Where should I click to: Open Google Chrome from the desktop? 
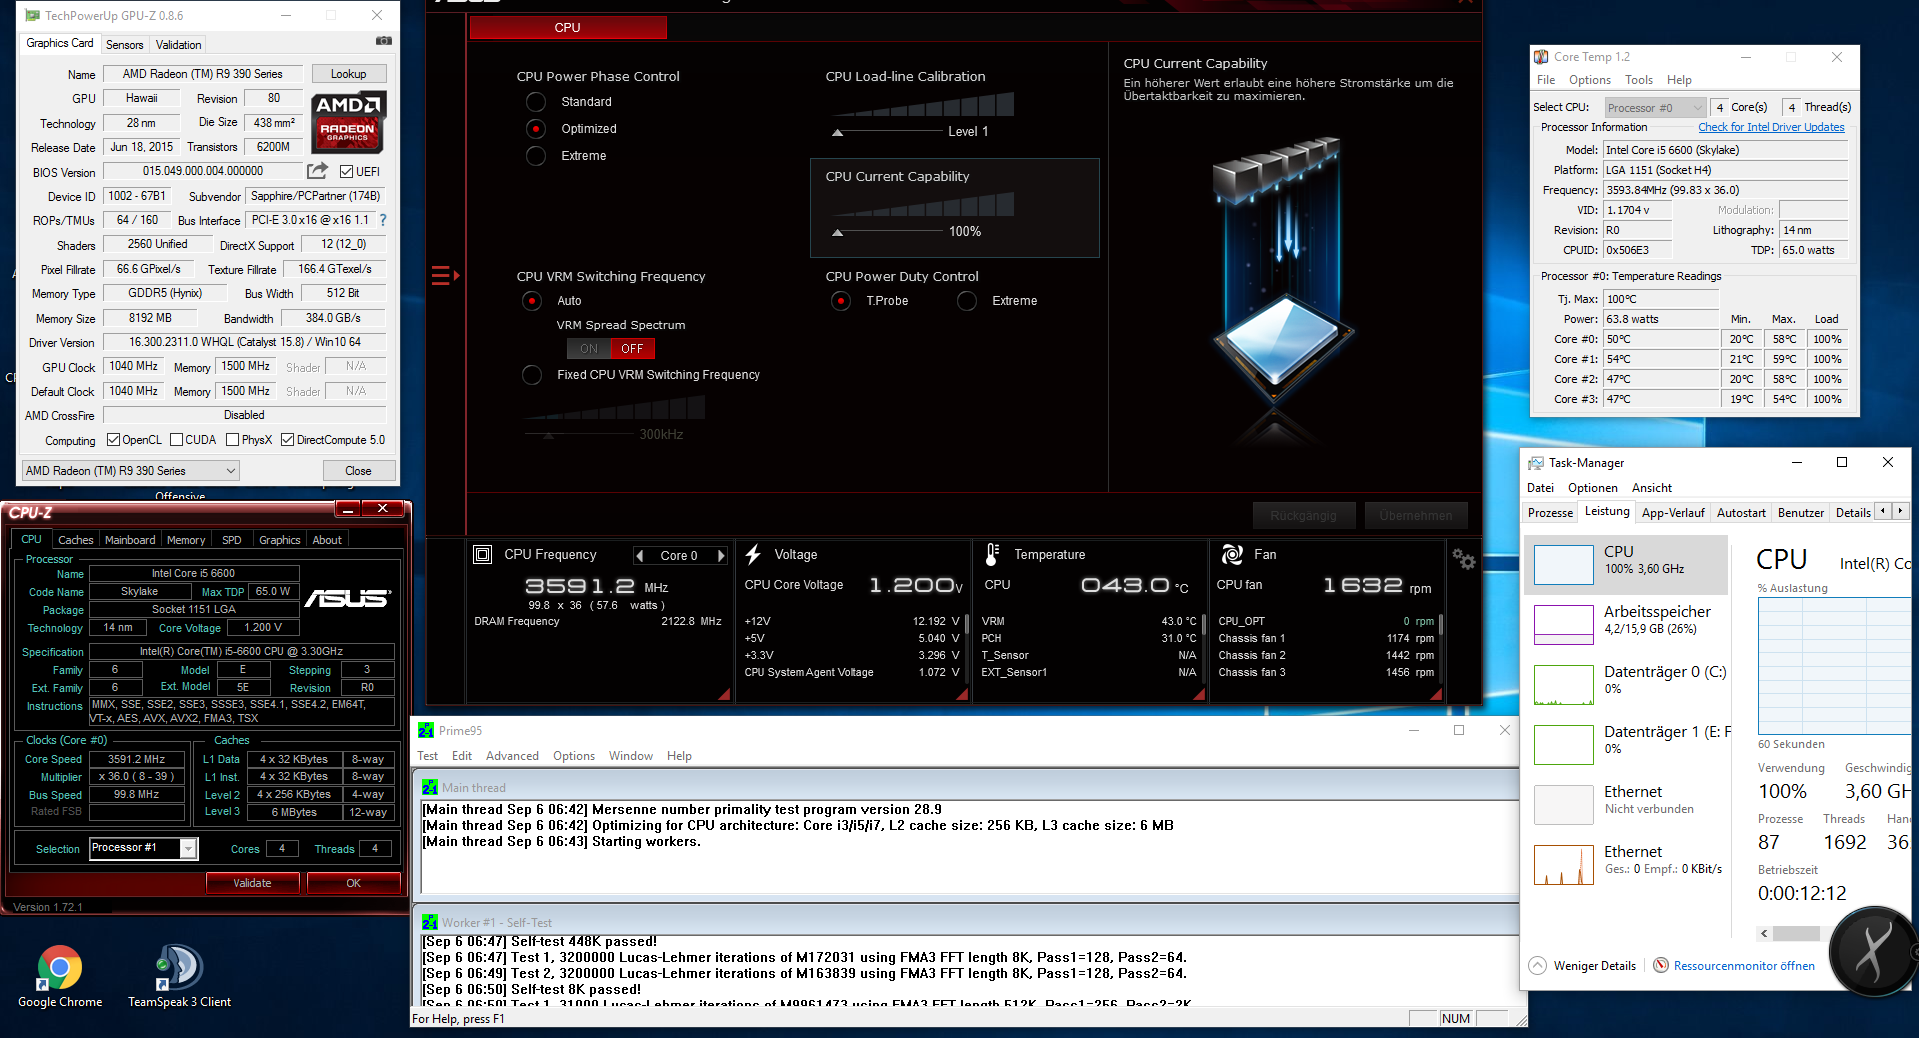coord(60,976)
